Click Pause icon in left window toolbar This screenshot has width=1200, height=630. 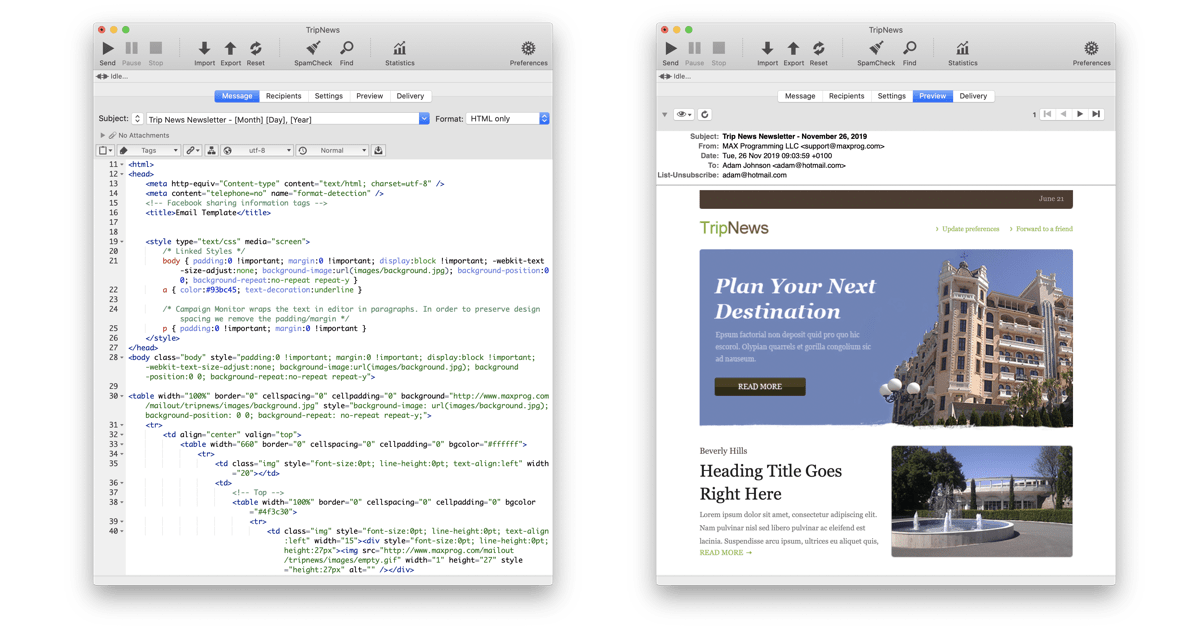[x=132, y=48]
